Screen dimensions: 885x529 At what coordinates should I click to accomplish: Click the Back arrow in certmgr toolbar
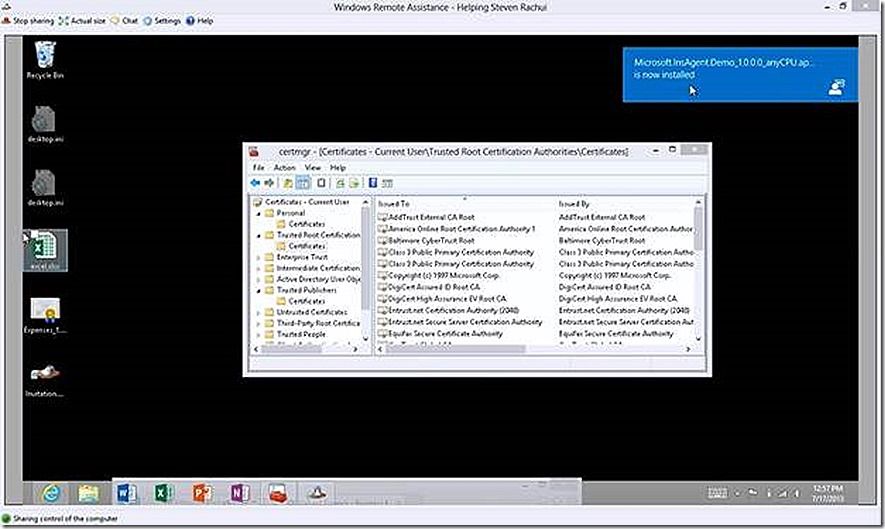255,183
